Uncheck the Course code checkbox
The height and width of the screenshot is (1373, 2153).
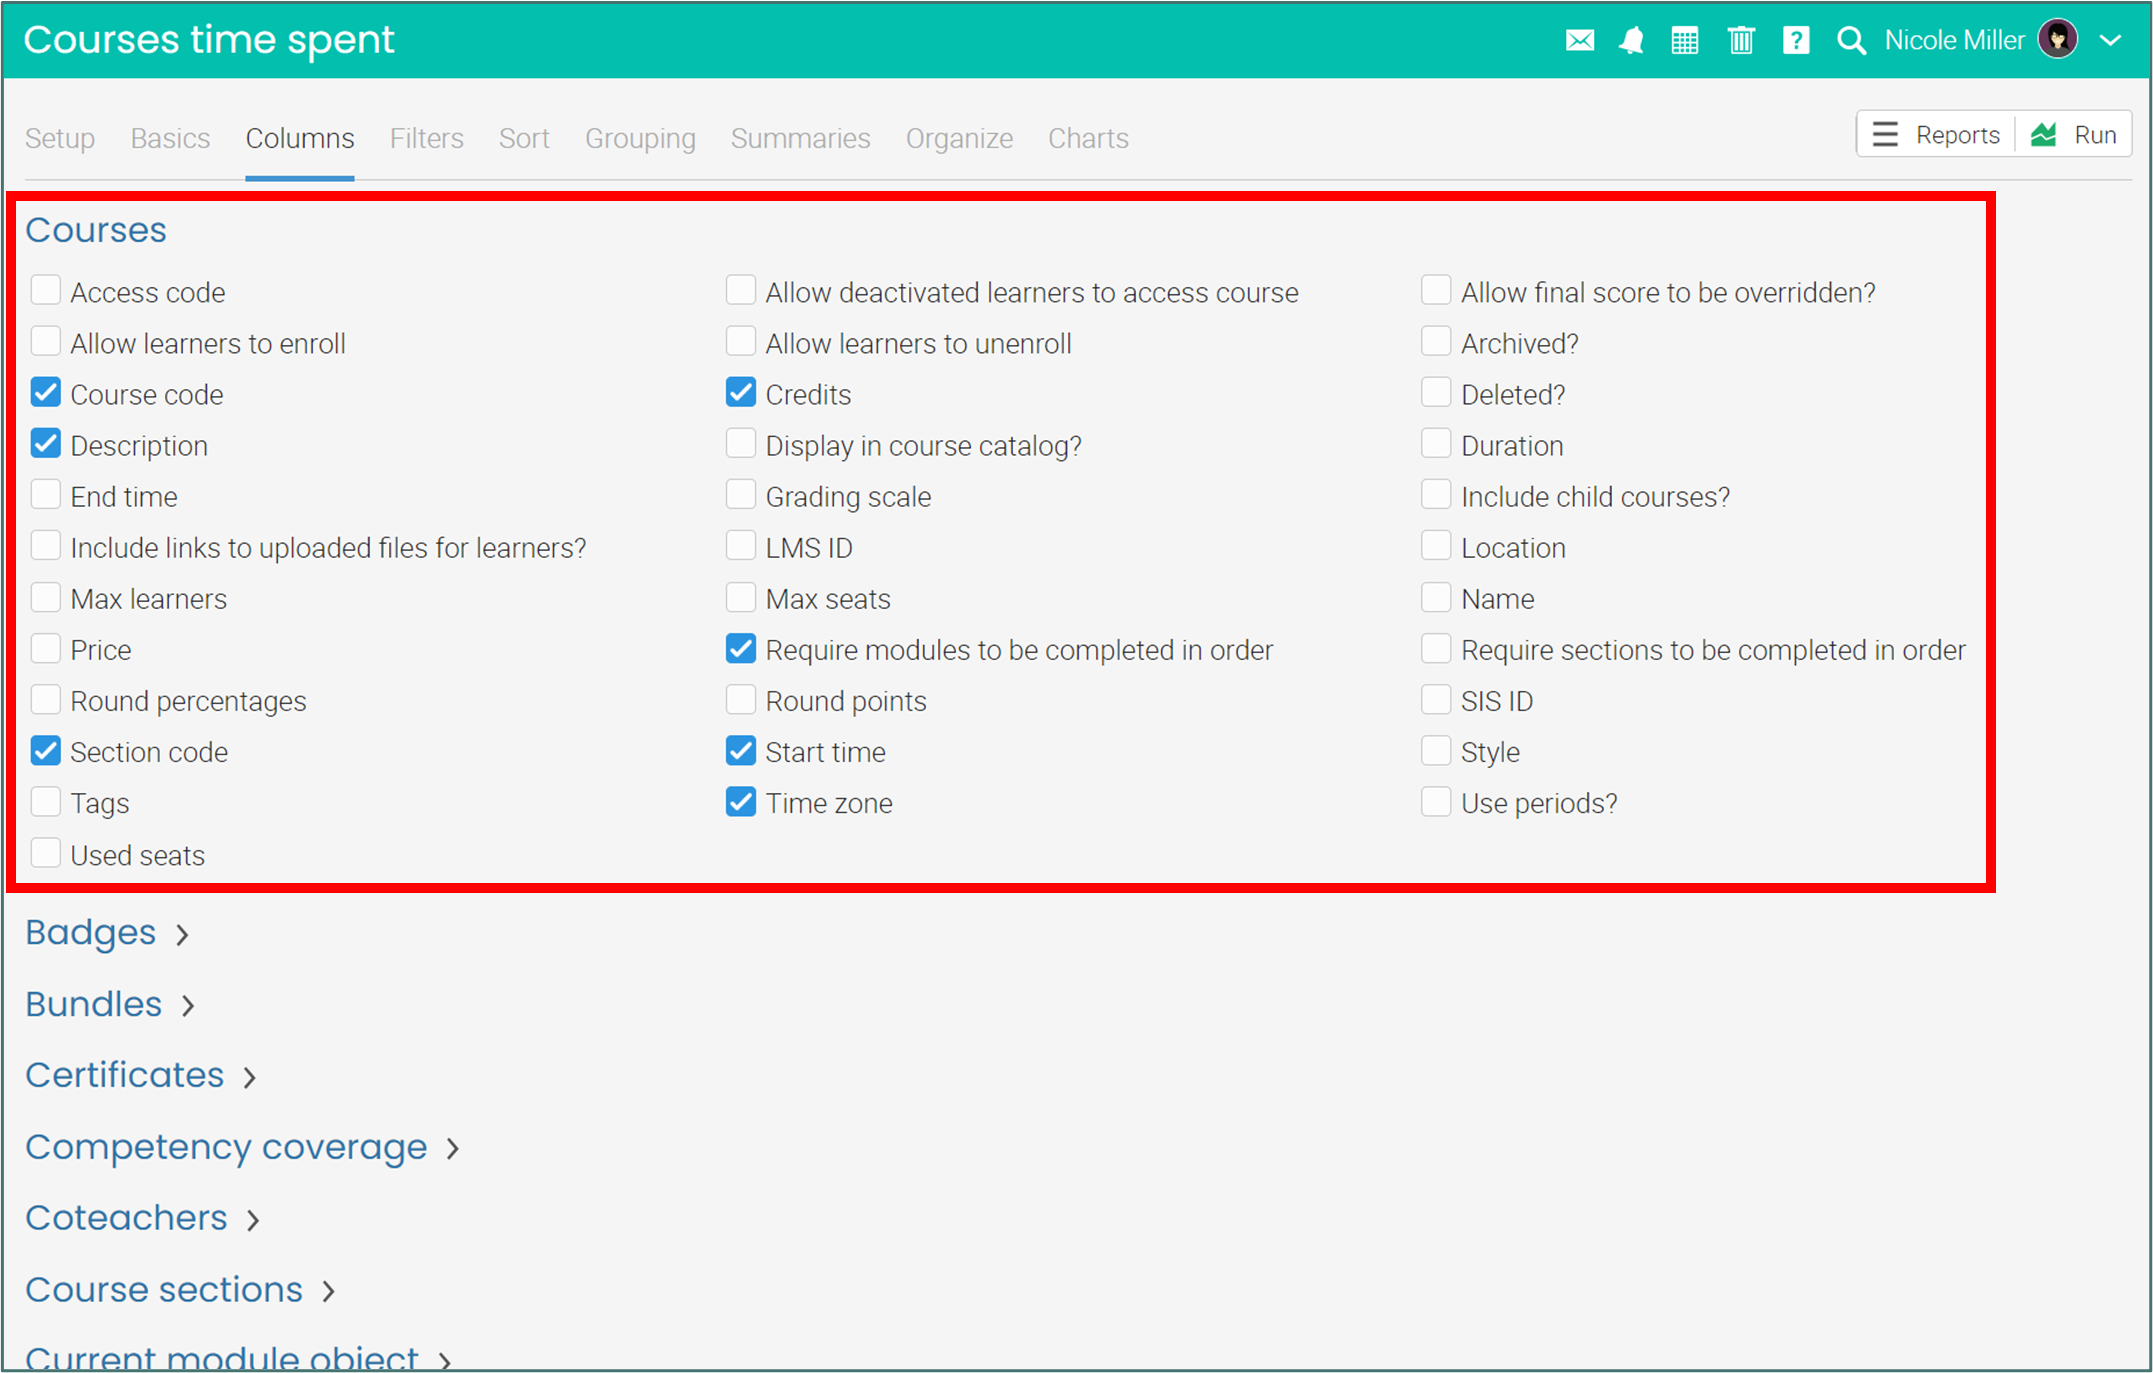coord(46,393)
